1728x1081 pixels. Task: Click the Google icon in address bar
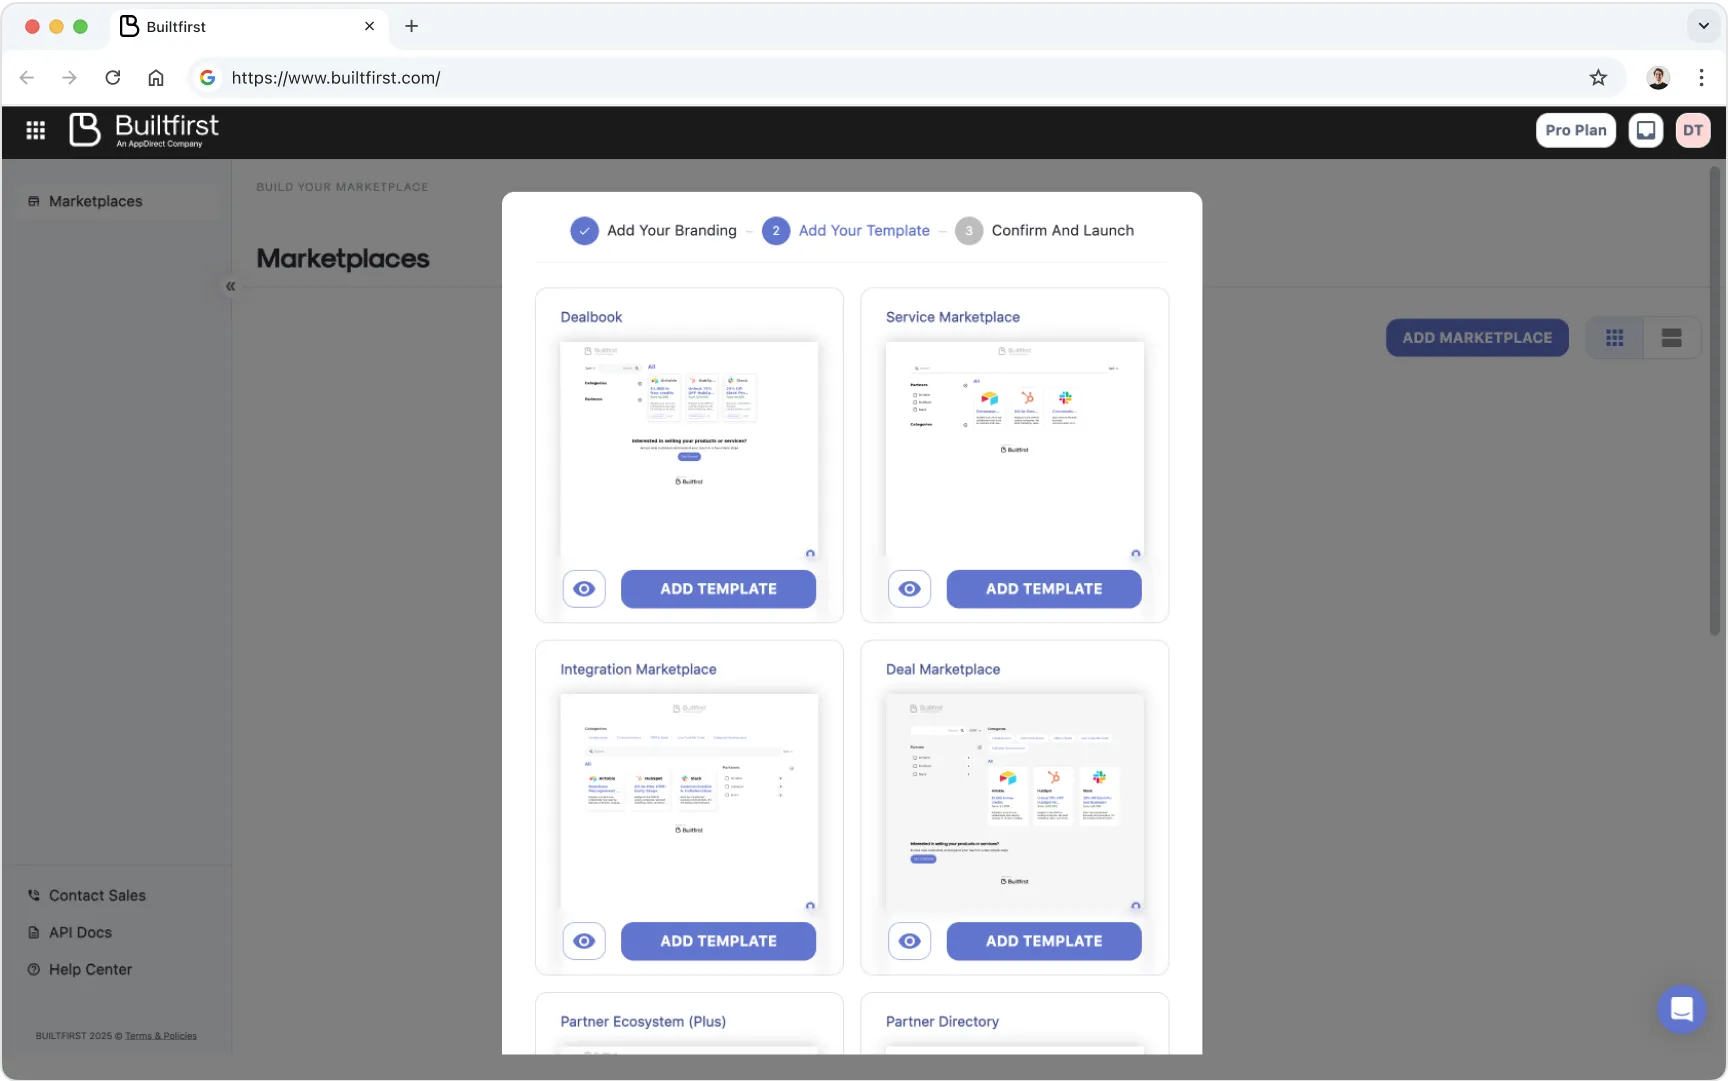[207, 77]
